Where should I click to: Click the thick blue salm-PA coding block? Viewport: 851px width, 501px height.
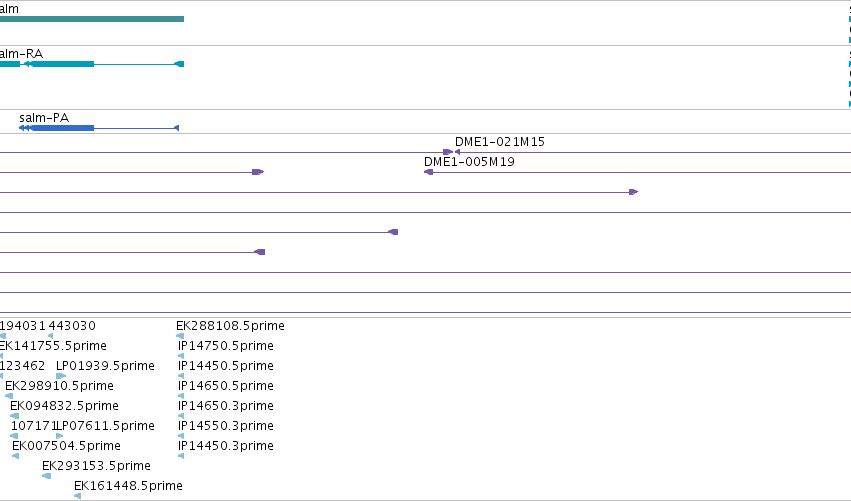point(62,128)
